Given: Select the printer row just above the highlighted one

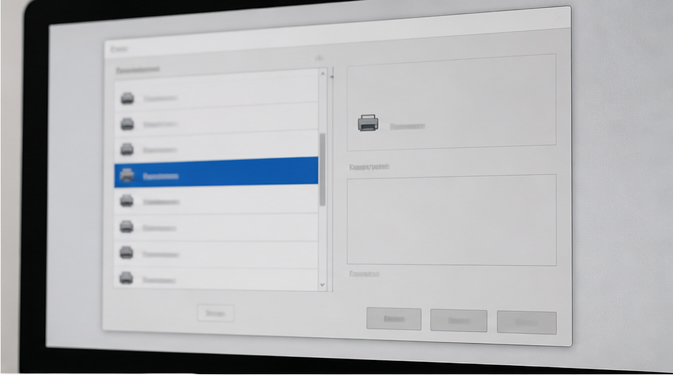Looking at the screenshot, I should tap(216, 146).
